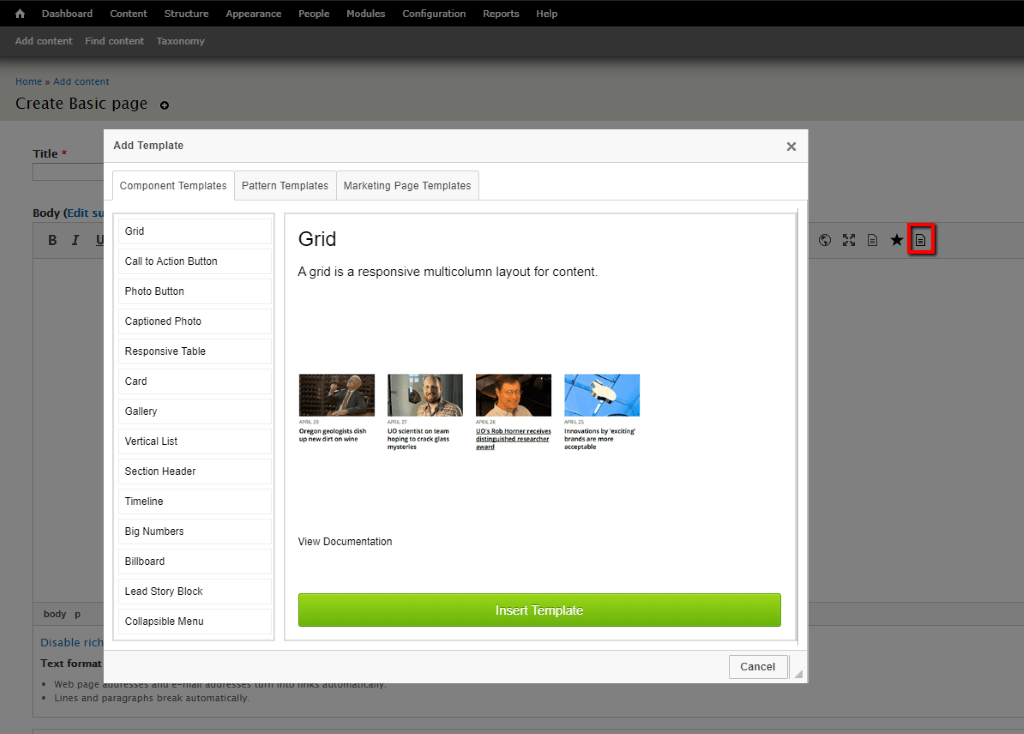Select the Lead Story Block template
Image resolution: width=1024 pixels, height=734 pixels.
click(x=195, y=592)
